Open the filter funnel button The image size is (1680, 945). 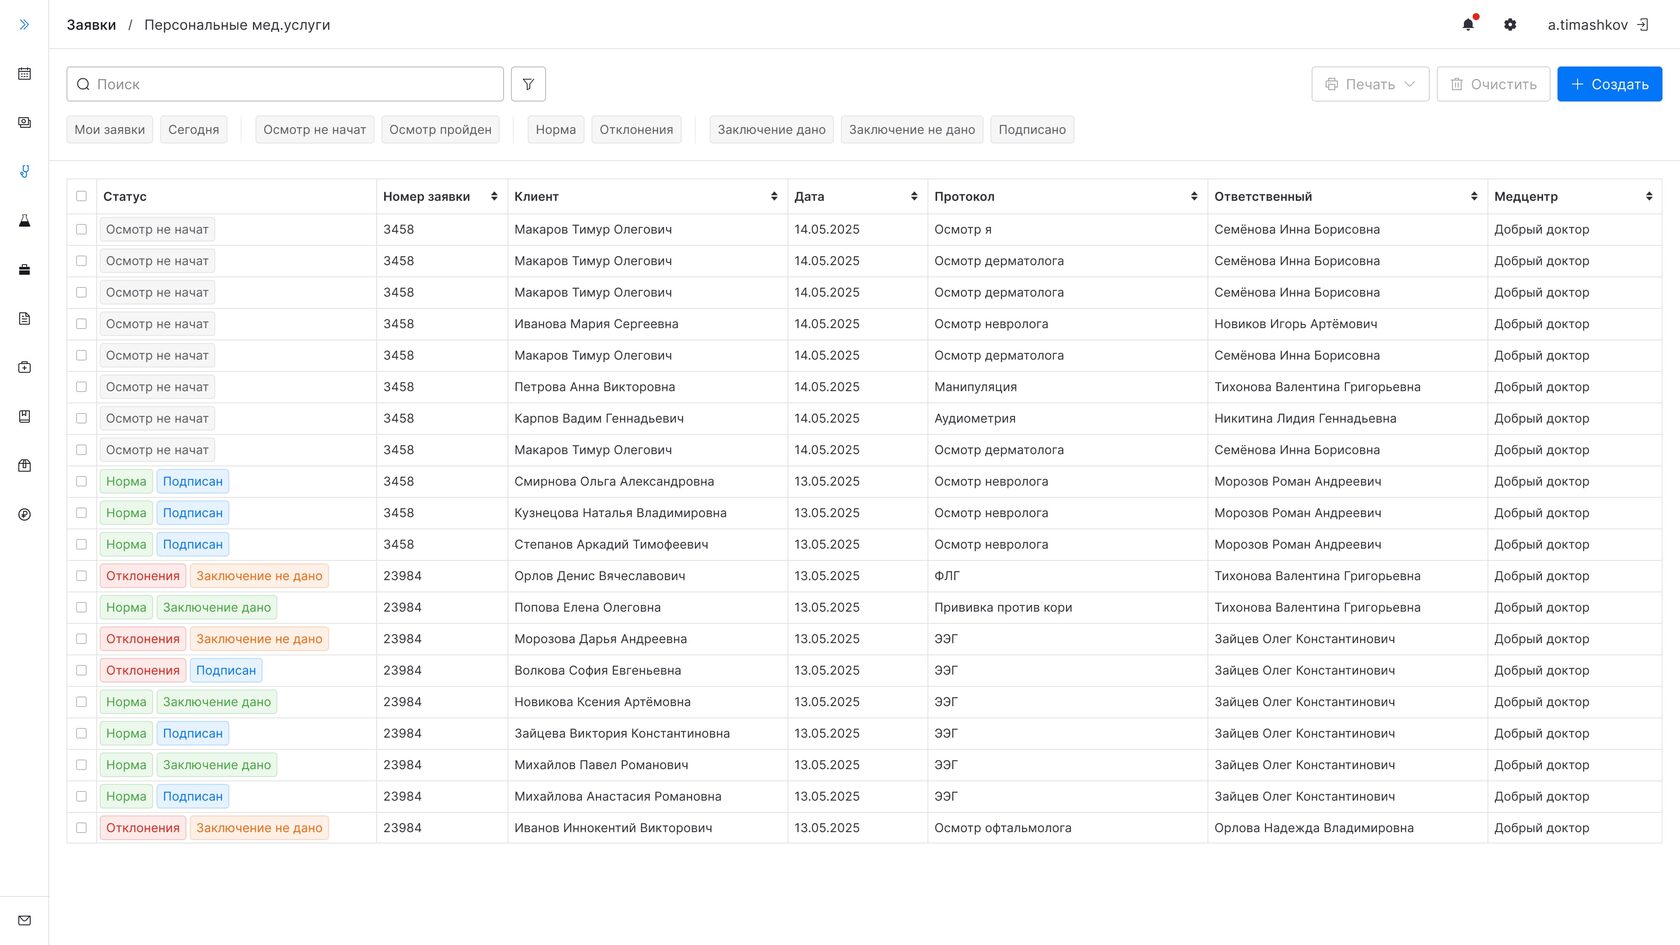pyautogui.click(x=528, y=84)
